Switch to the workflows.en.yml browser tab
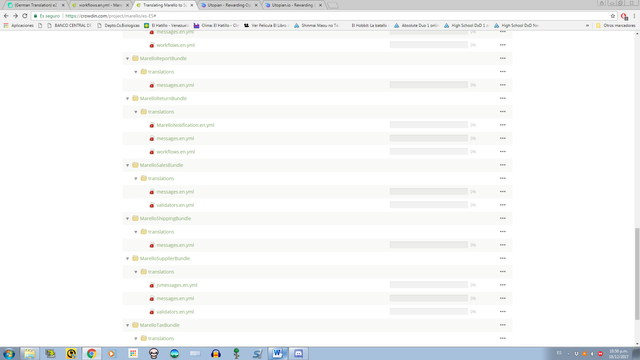This screenshot has height=360, width=640. (x=100, y=5)
